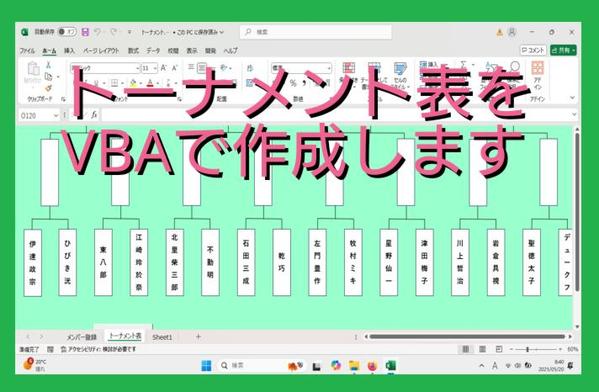Click the search box in title bar

(316, 32)
